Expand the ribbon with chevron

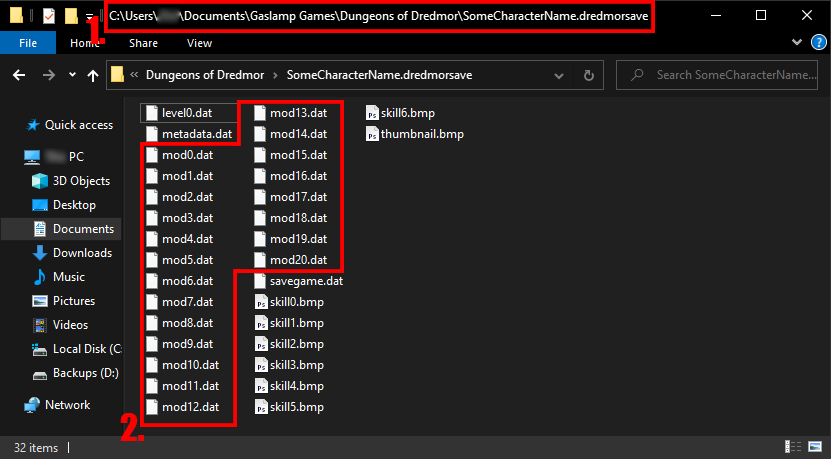797,42
